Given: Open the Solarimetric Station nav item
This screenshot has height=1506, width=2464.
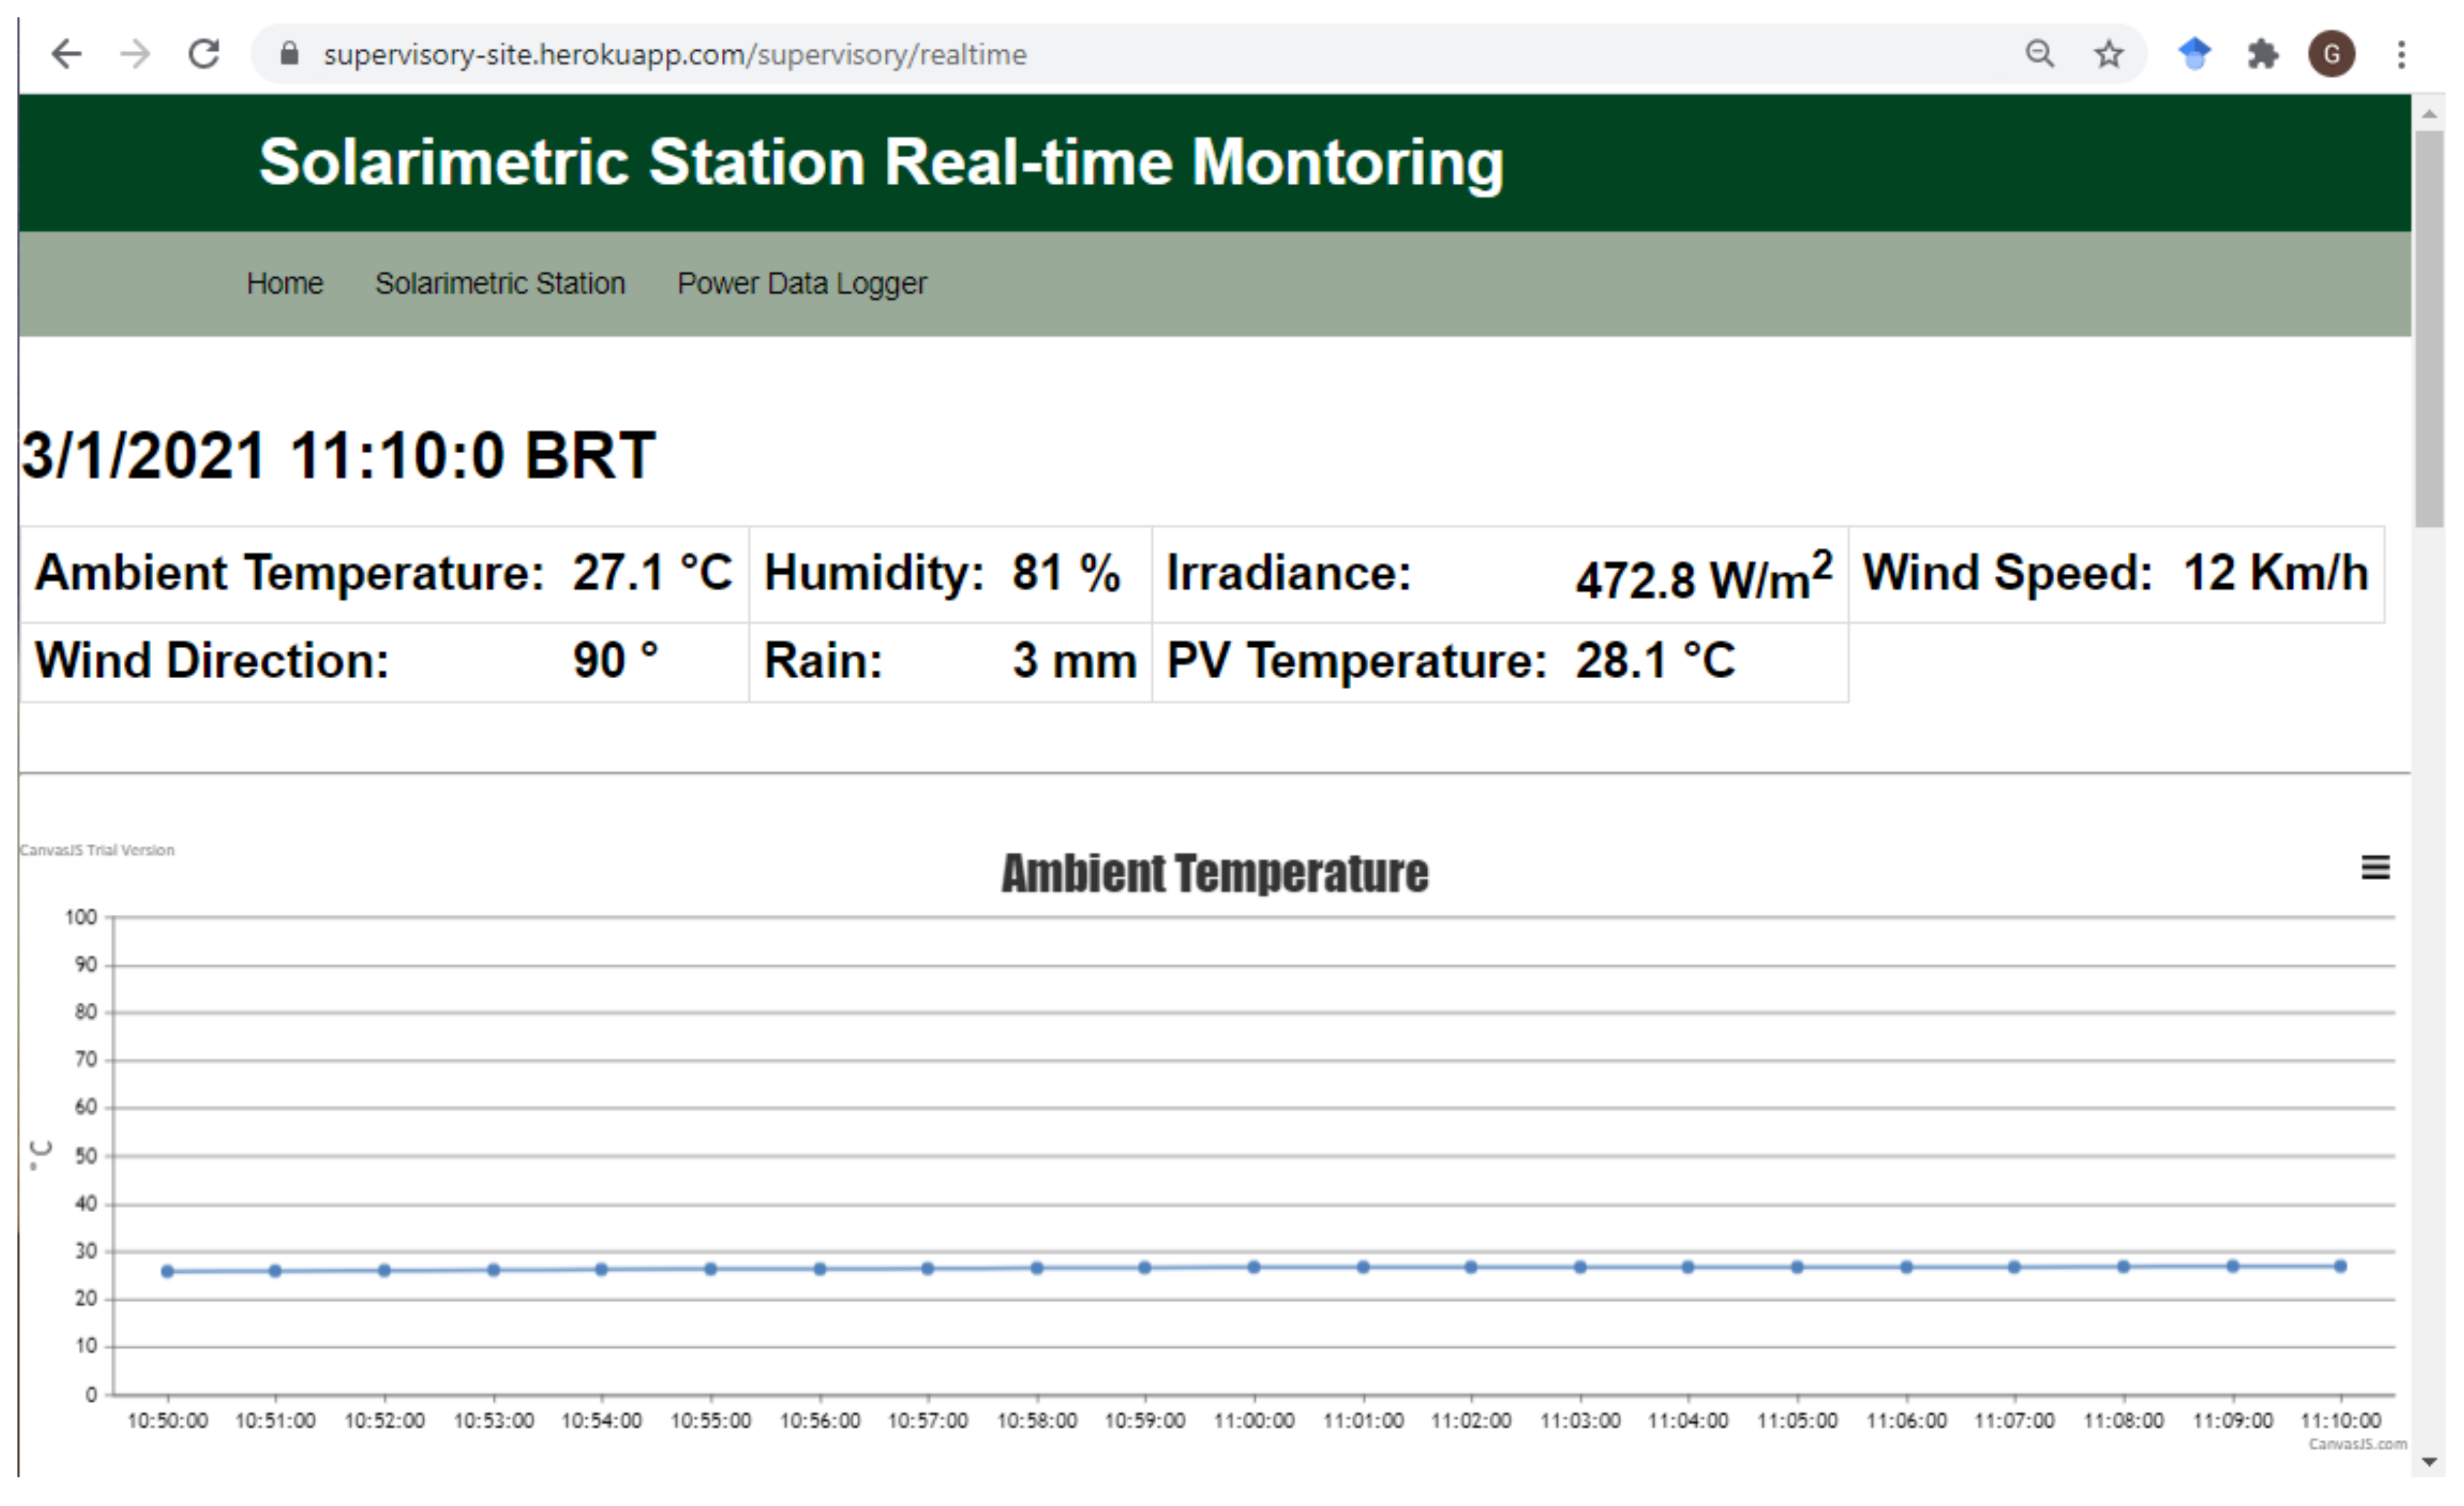Looking at the screenshot, I should 500,284.
